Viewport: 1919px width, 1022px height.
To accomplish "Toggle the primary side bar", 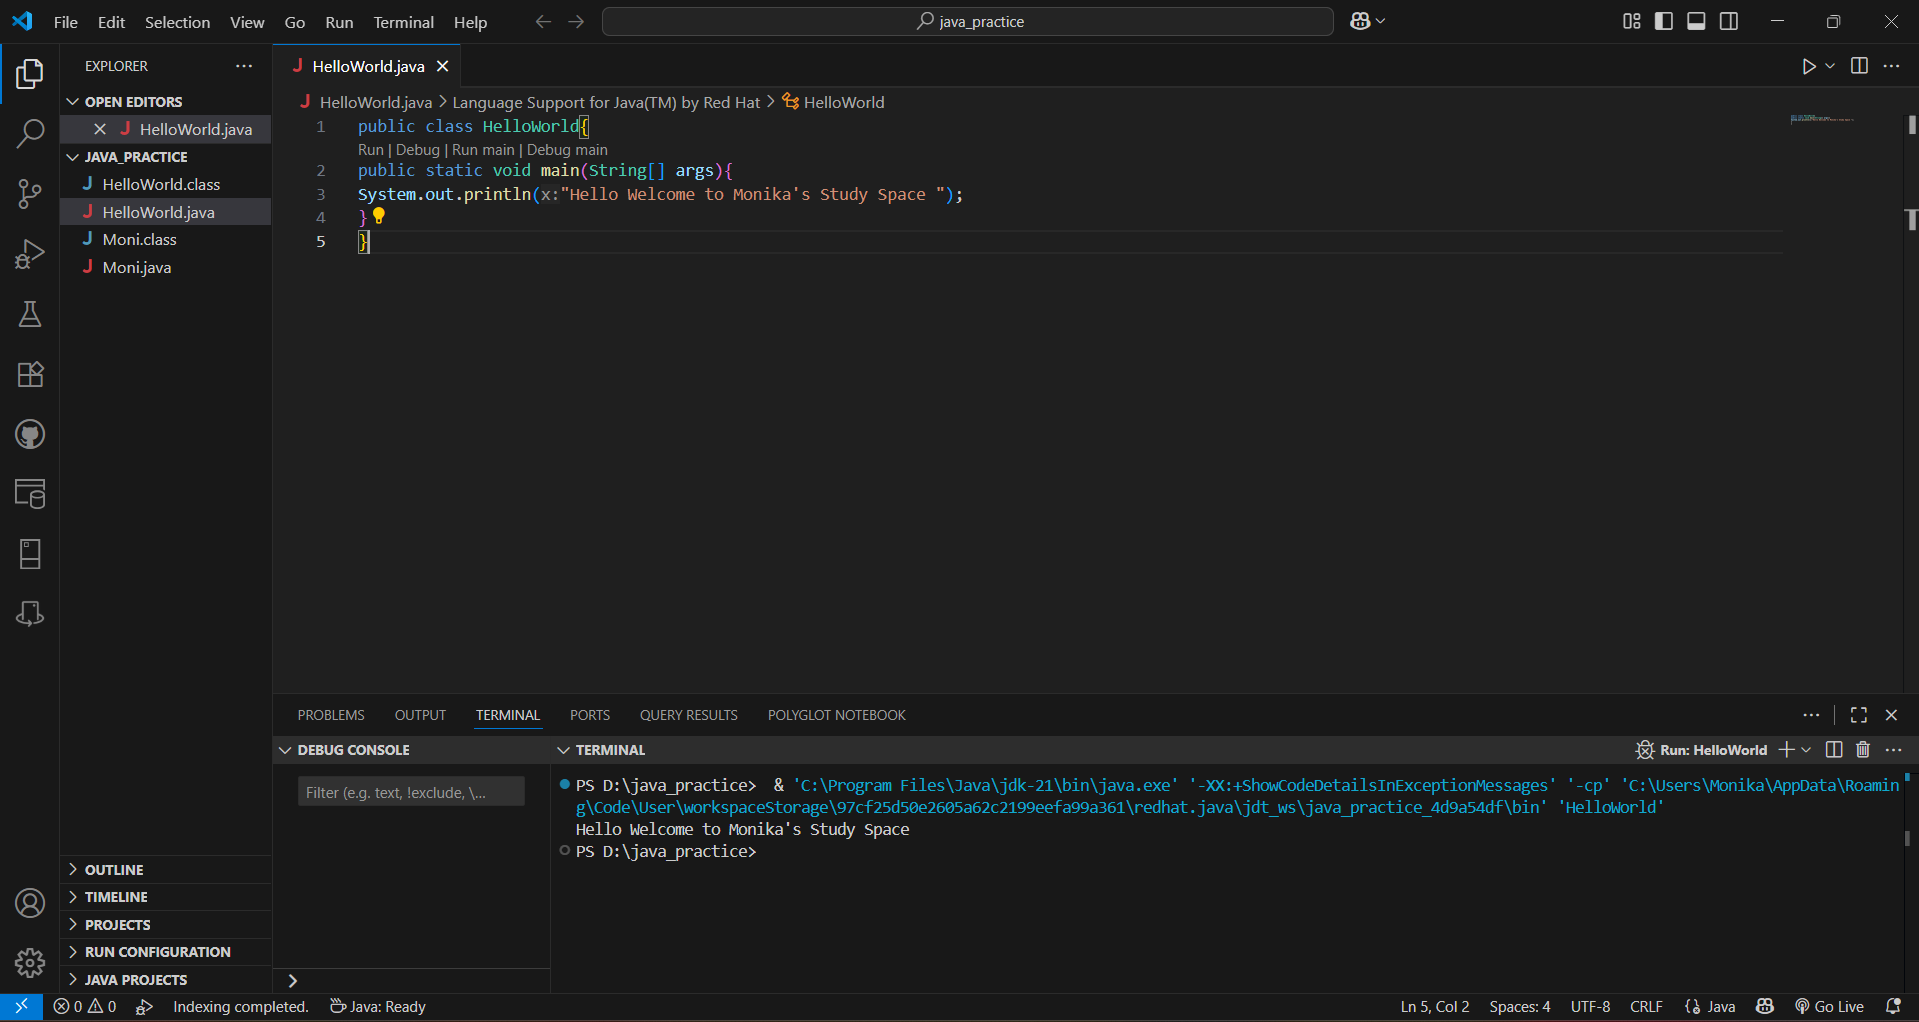I will 1663,20.
